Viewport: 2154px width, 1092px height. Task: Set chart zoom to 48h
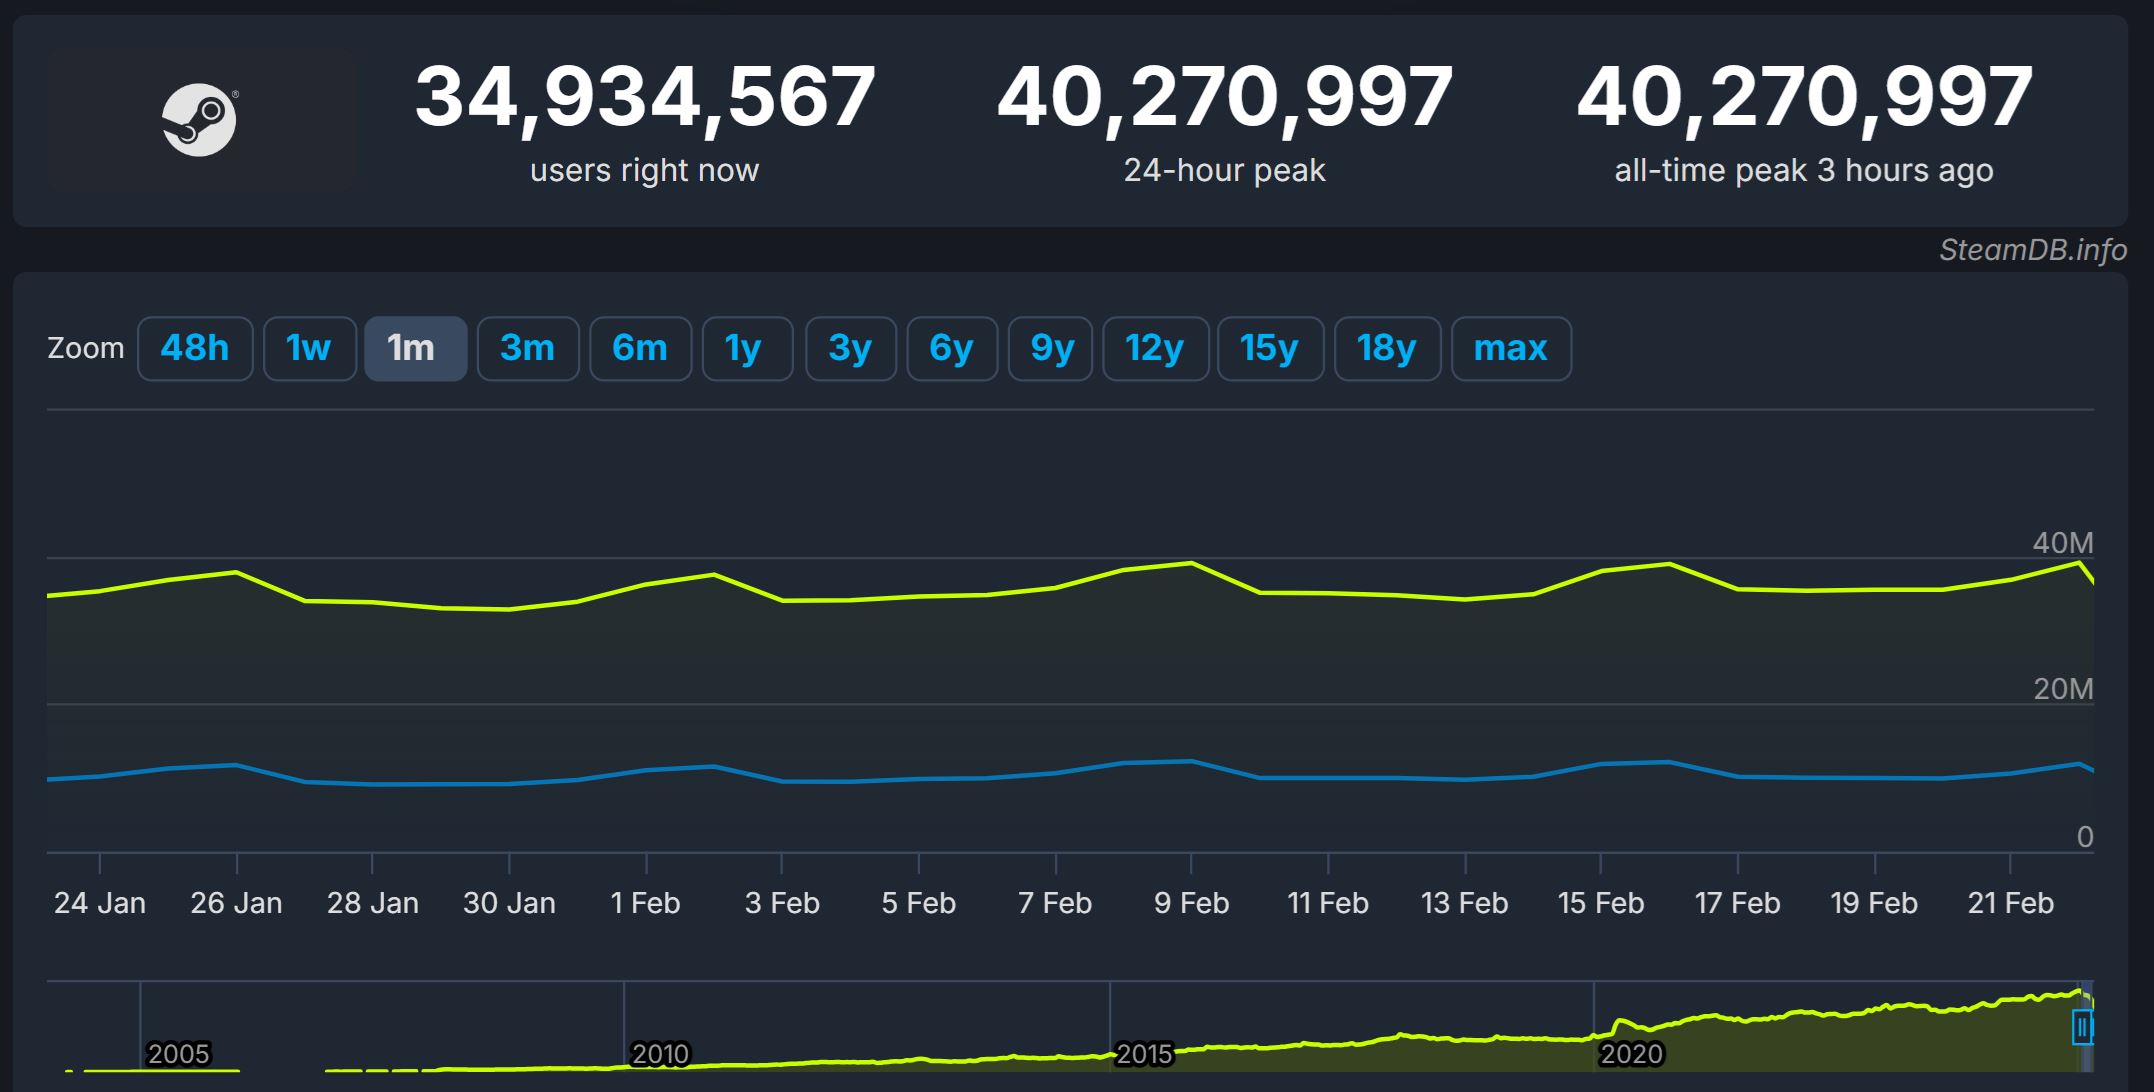[195, 348]
